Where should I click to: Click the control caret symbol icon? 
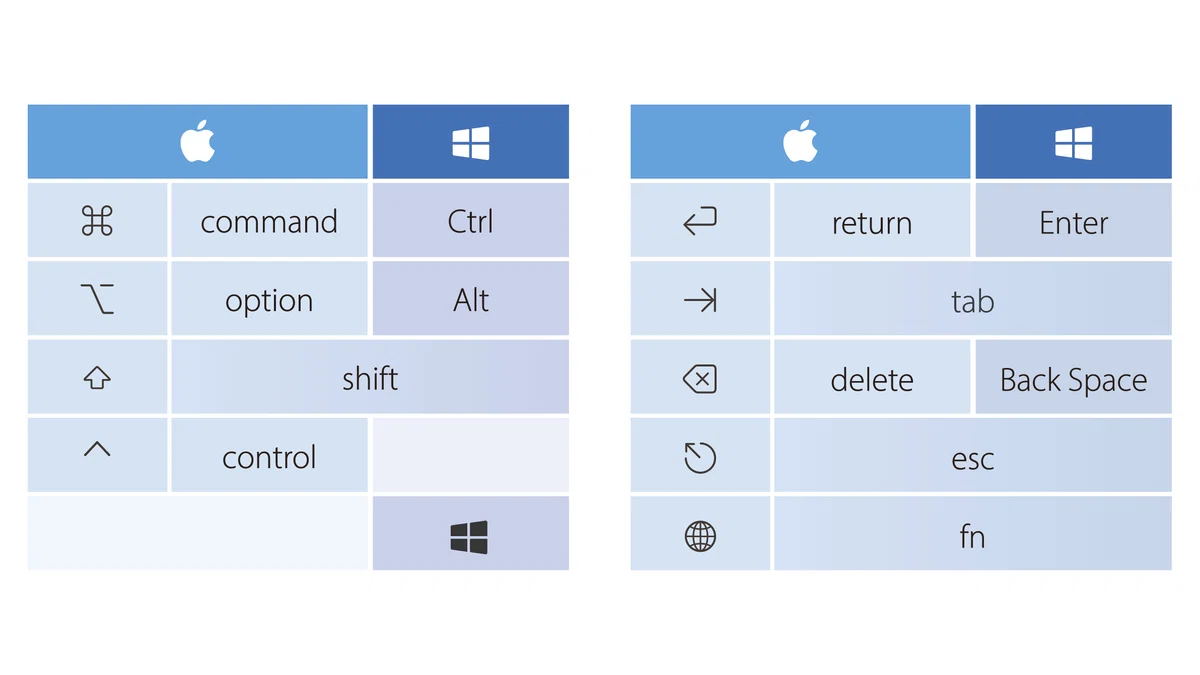[x=97, y=449]
